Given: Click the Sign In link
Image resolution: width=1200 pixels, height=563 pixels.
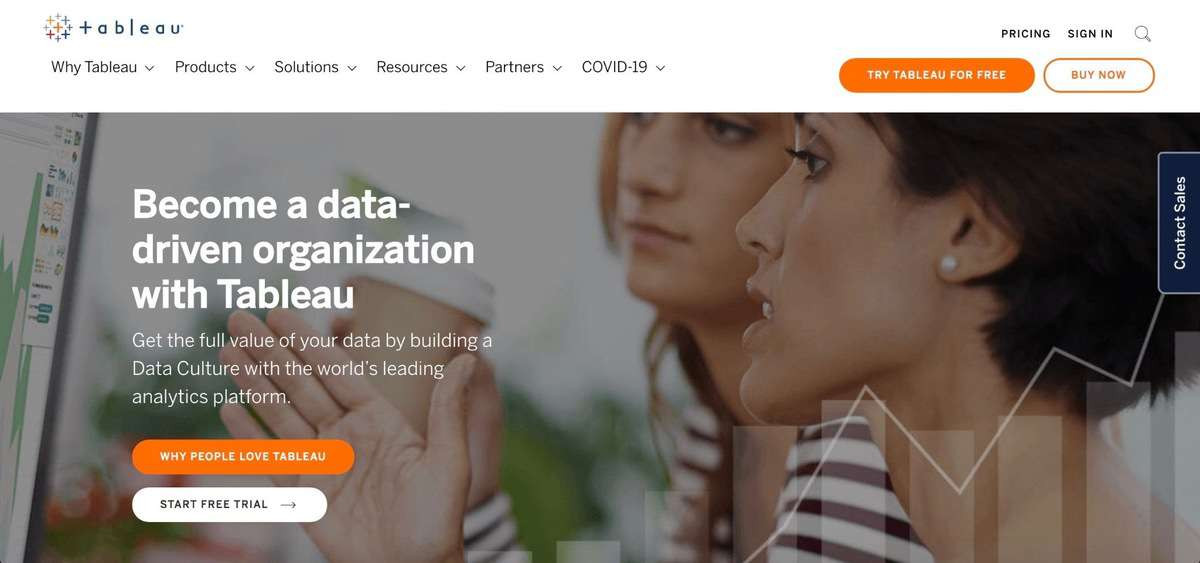Looking at the screenshot, I should pos(1090,34).
